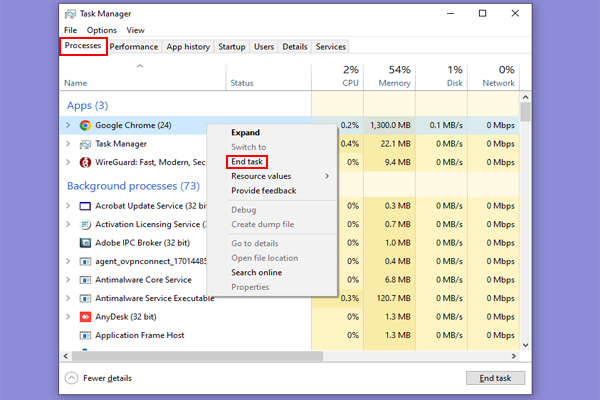Switch to the Performance tab

[x=134, y=47]
